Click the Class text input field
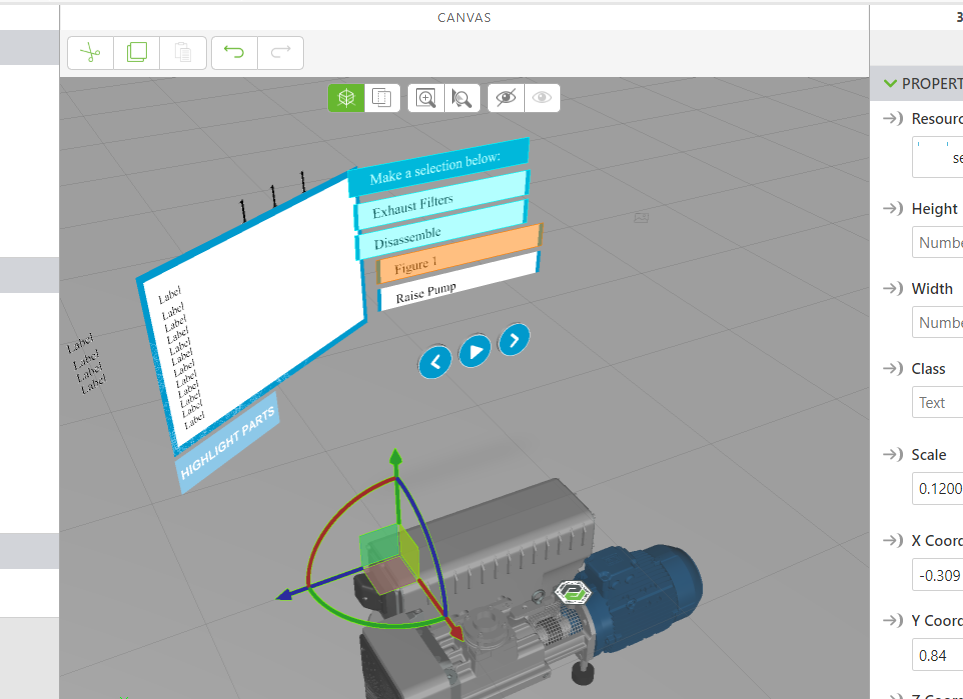The height and width of the screenshot is (699, 963). [938, 403]
